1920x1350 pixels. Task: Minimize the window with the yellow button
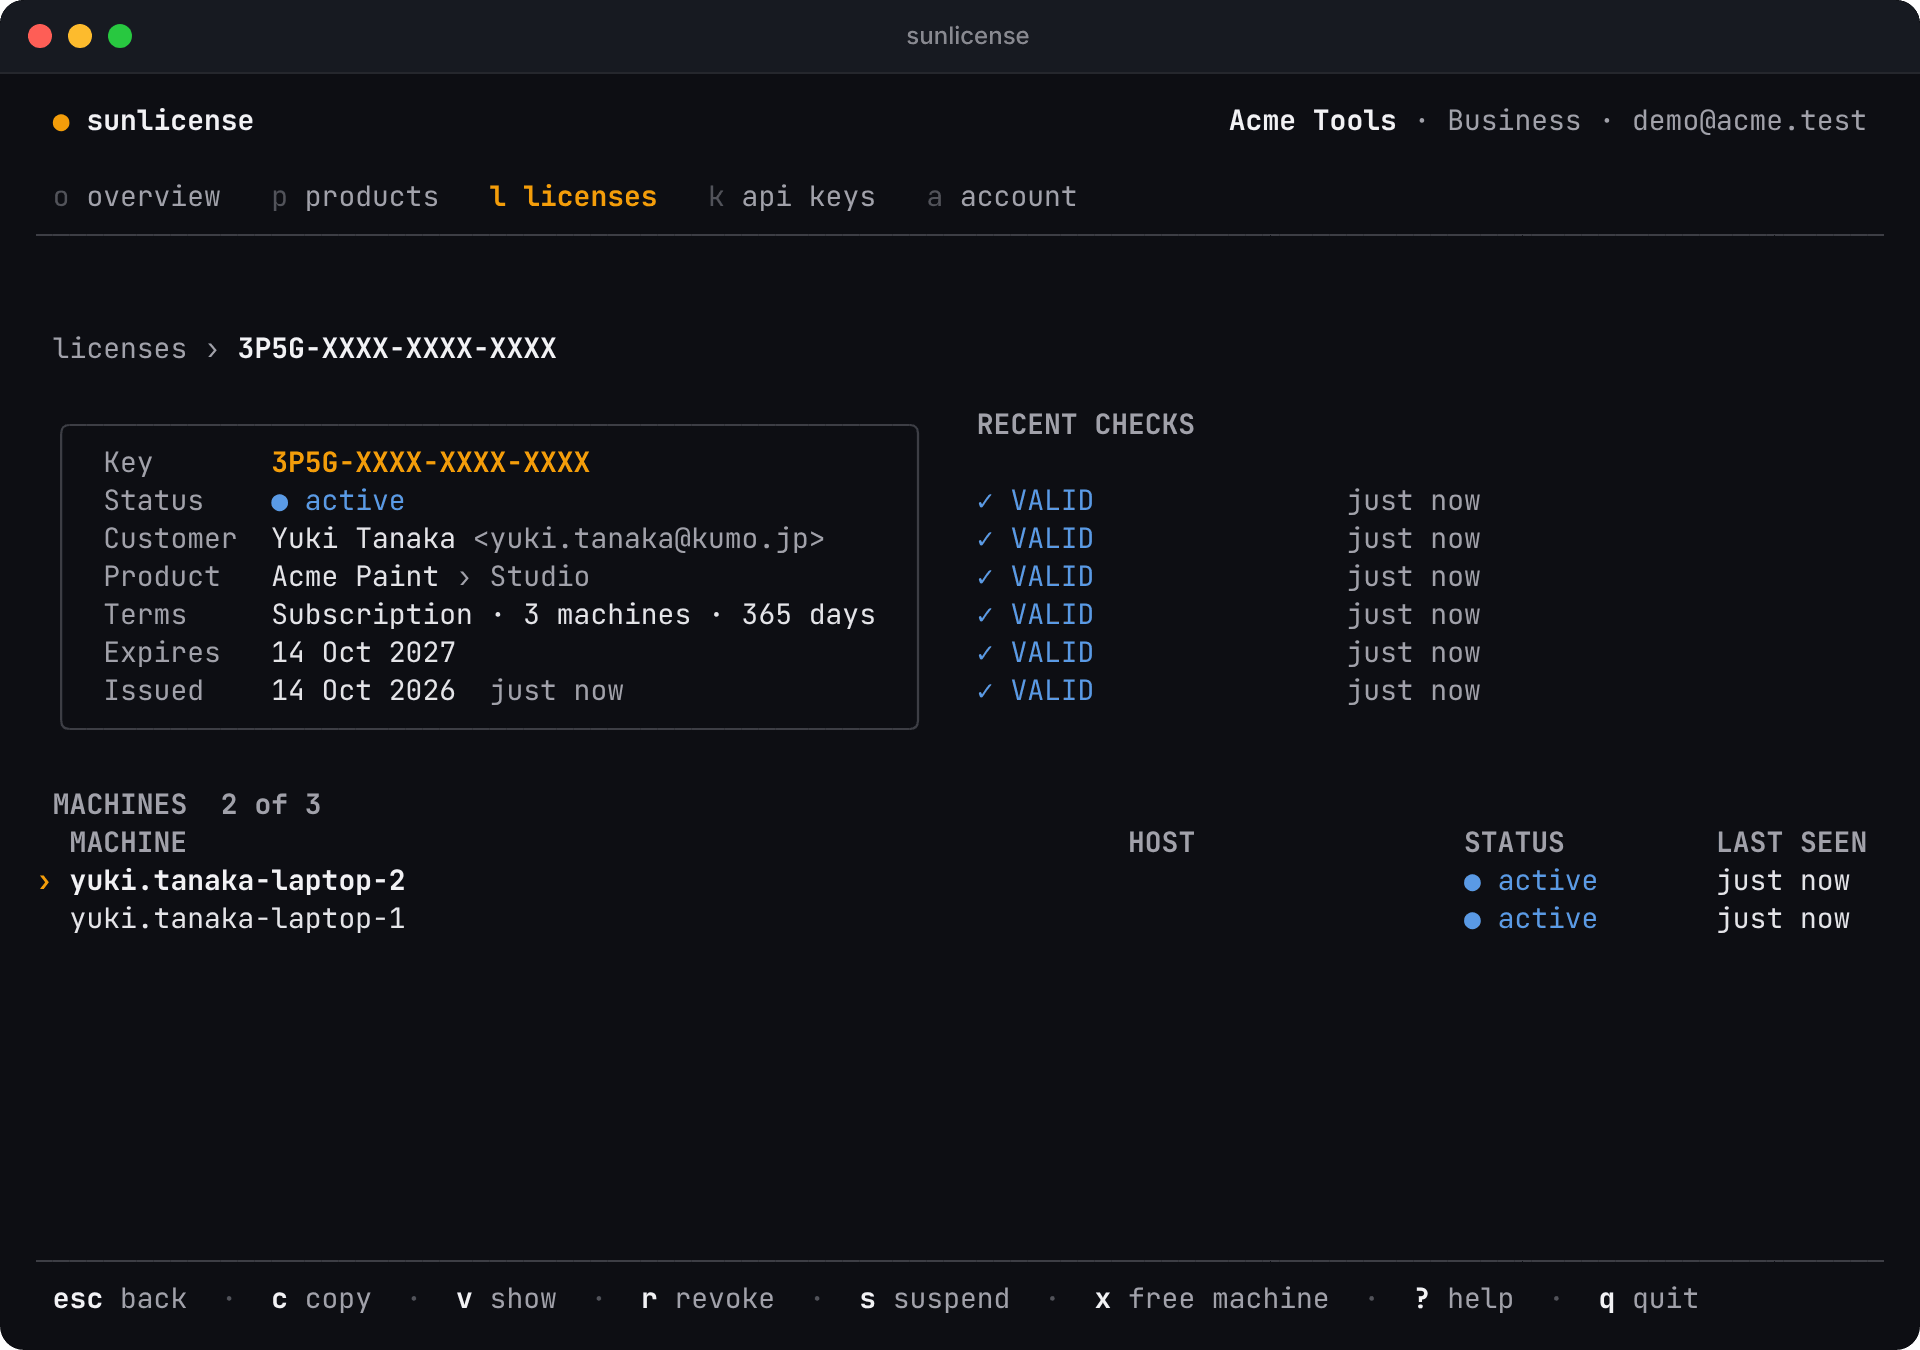click(80, 36)
